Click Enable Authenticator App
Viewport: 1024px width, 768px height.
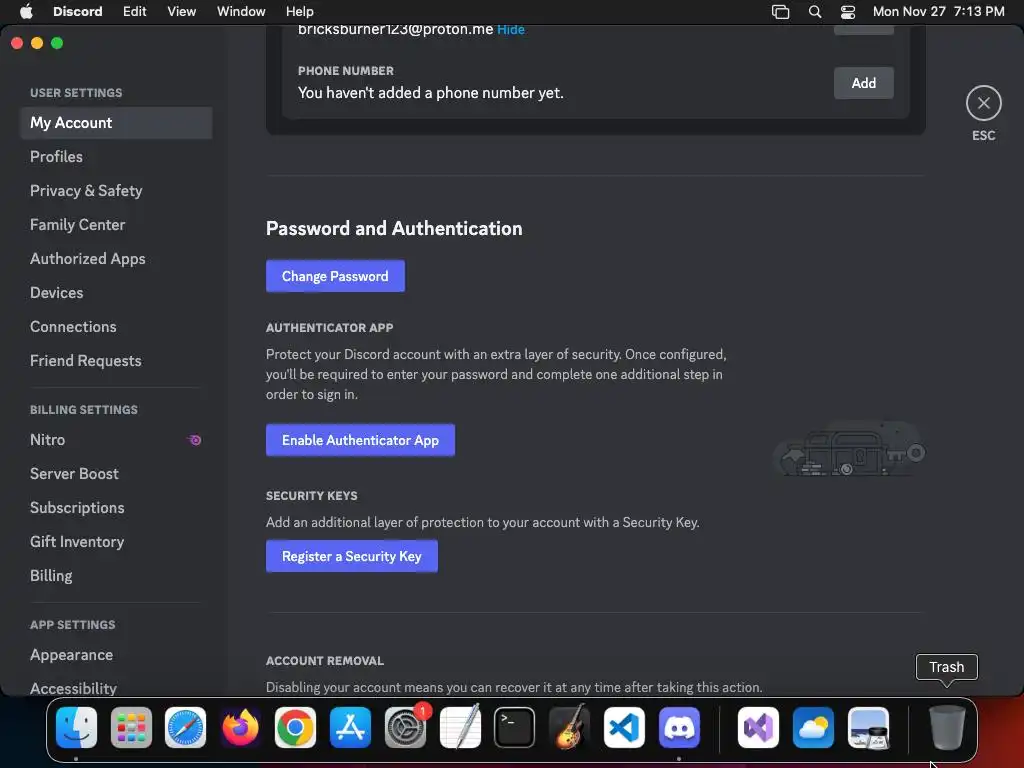pyautogui.click(x=360, y=440)
